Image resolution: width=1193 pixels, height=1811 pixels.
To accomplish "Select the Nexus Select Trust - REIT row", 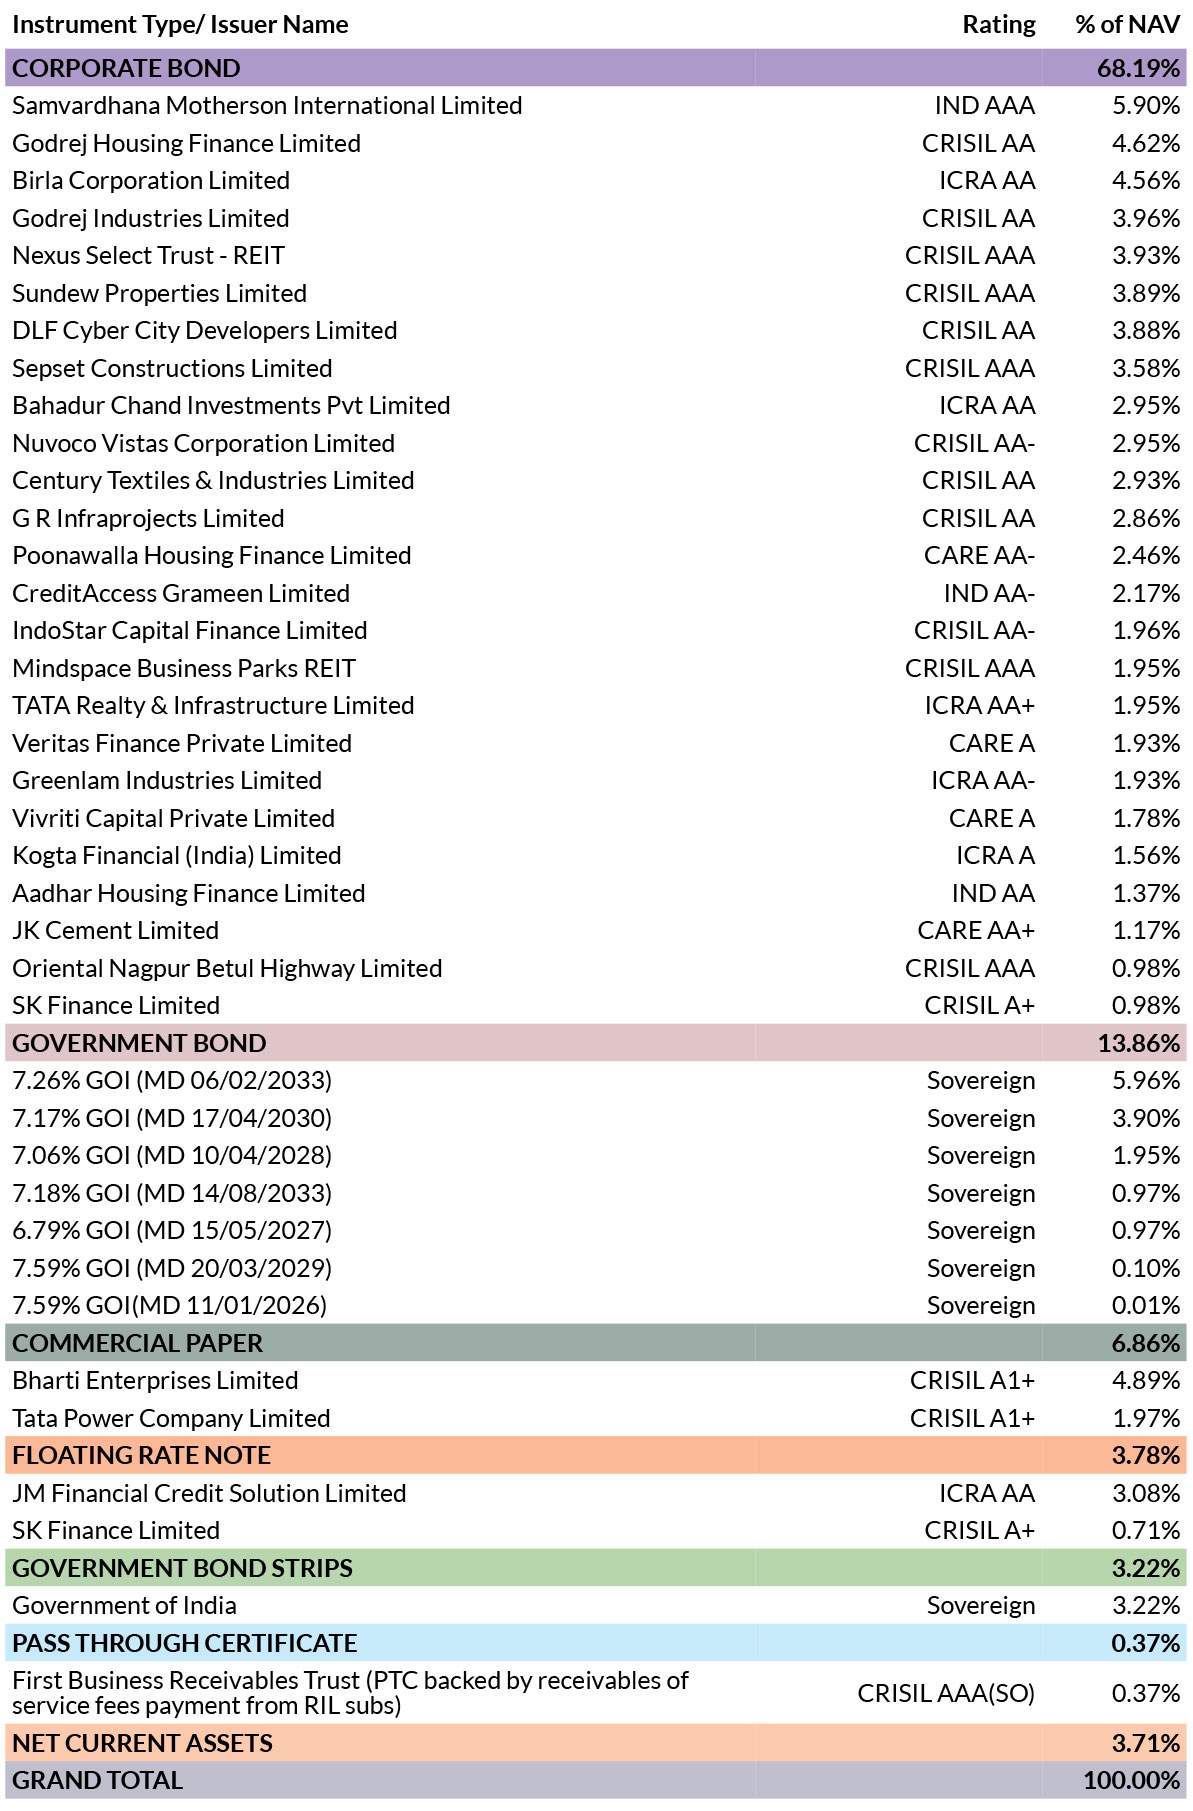I will pyautogui.click(x=596, y=256).
